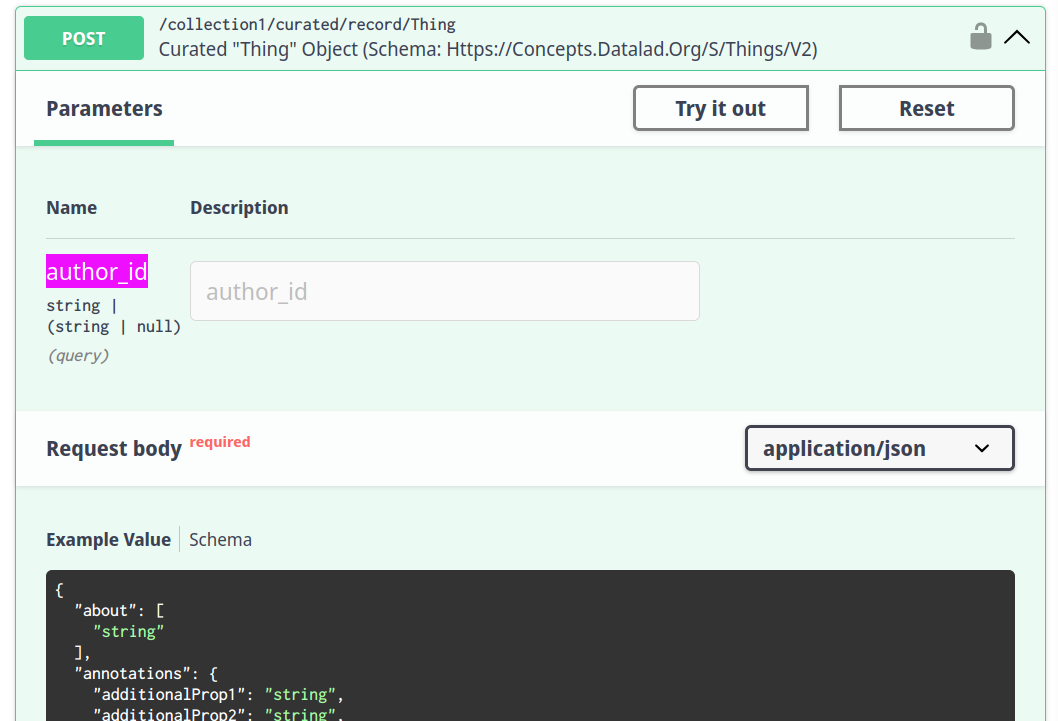
Task: Select the Parameters tab
Action: [x=104, y=109]
